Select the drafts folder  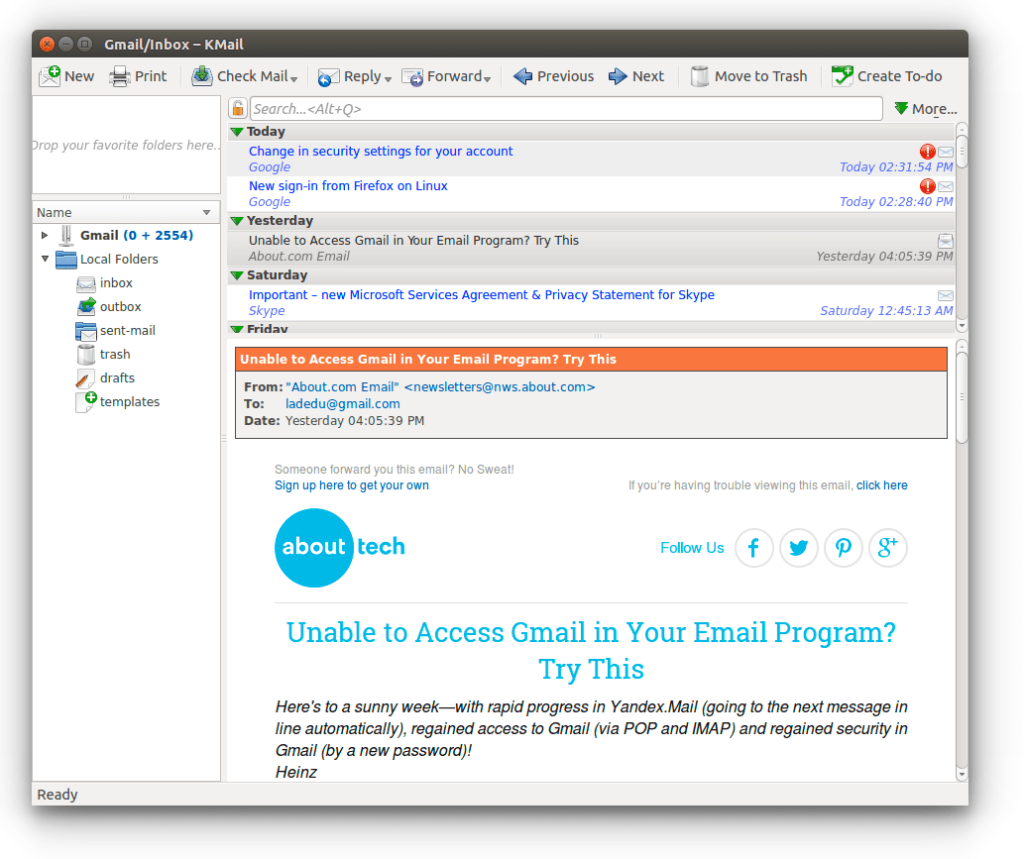coord(105,378)
